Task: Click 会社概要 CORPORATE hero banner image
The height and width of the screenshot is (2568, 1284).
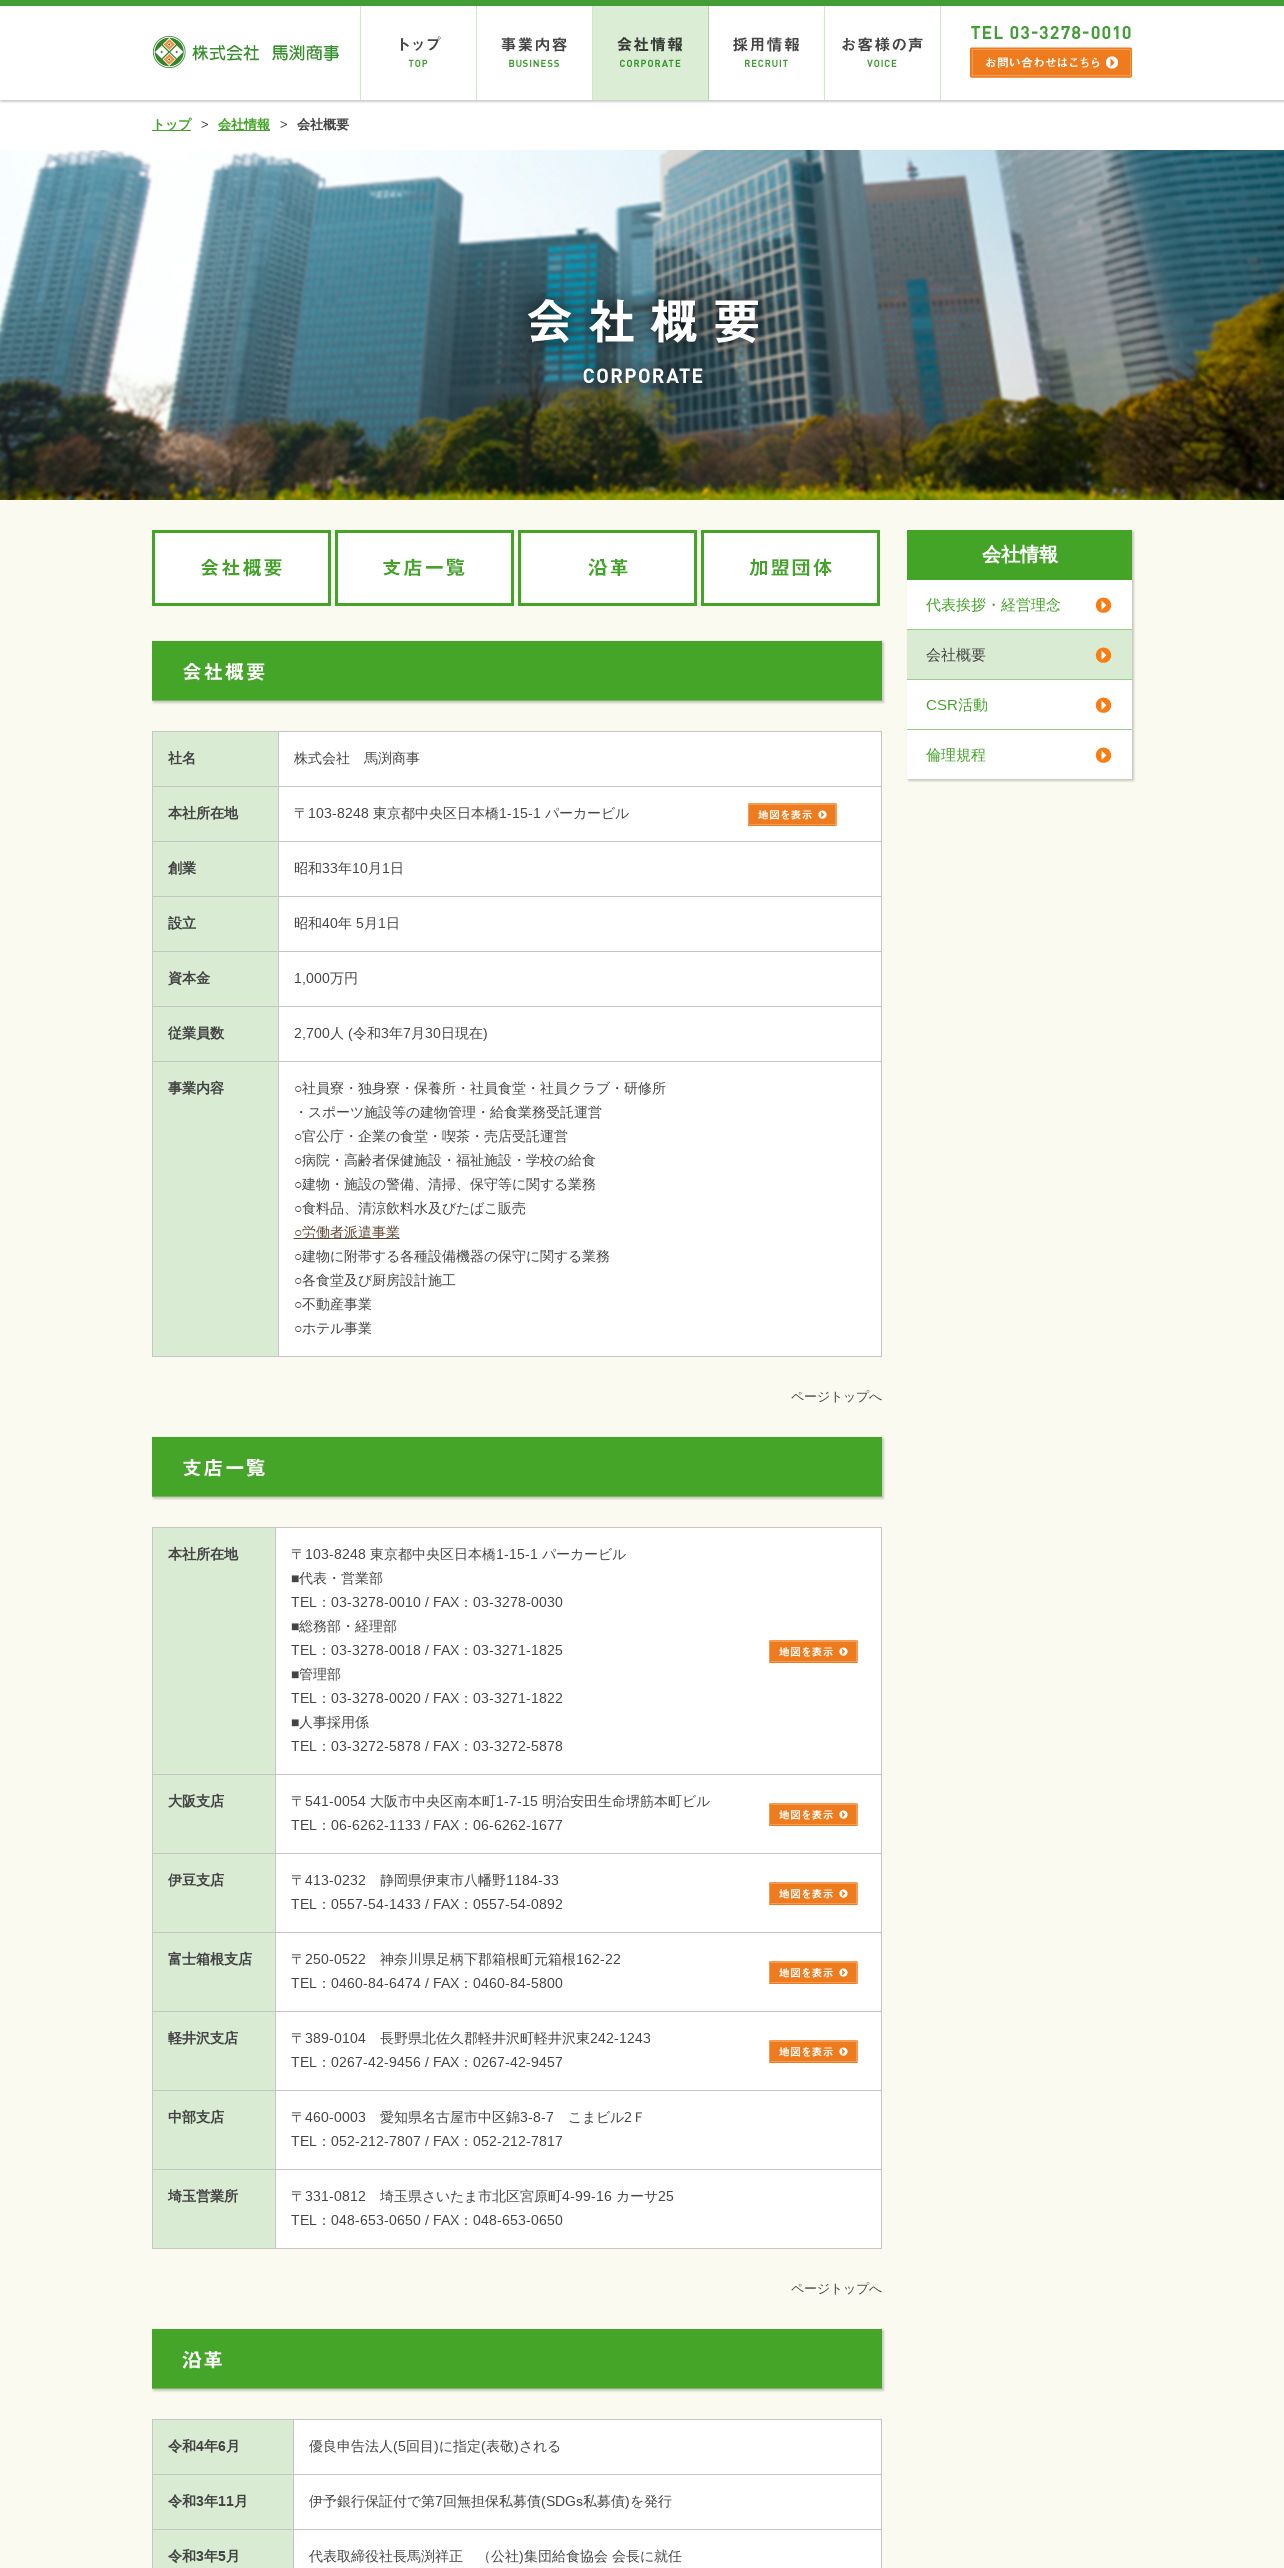Action: point(642,325)
